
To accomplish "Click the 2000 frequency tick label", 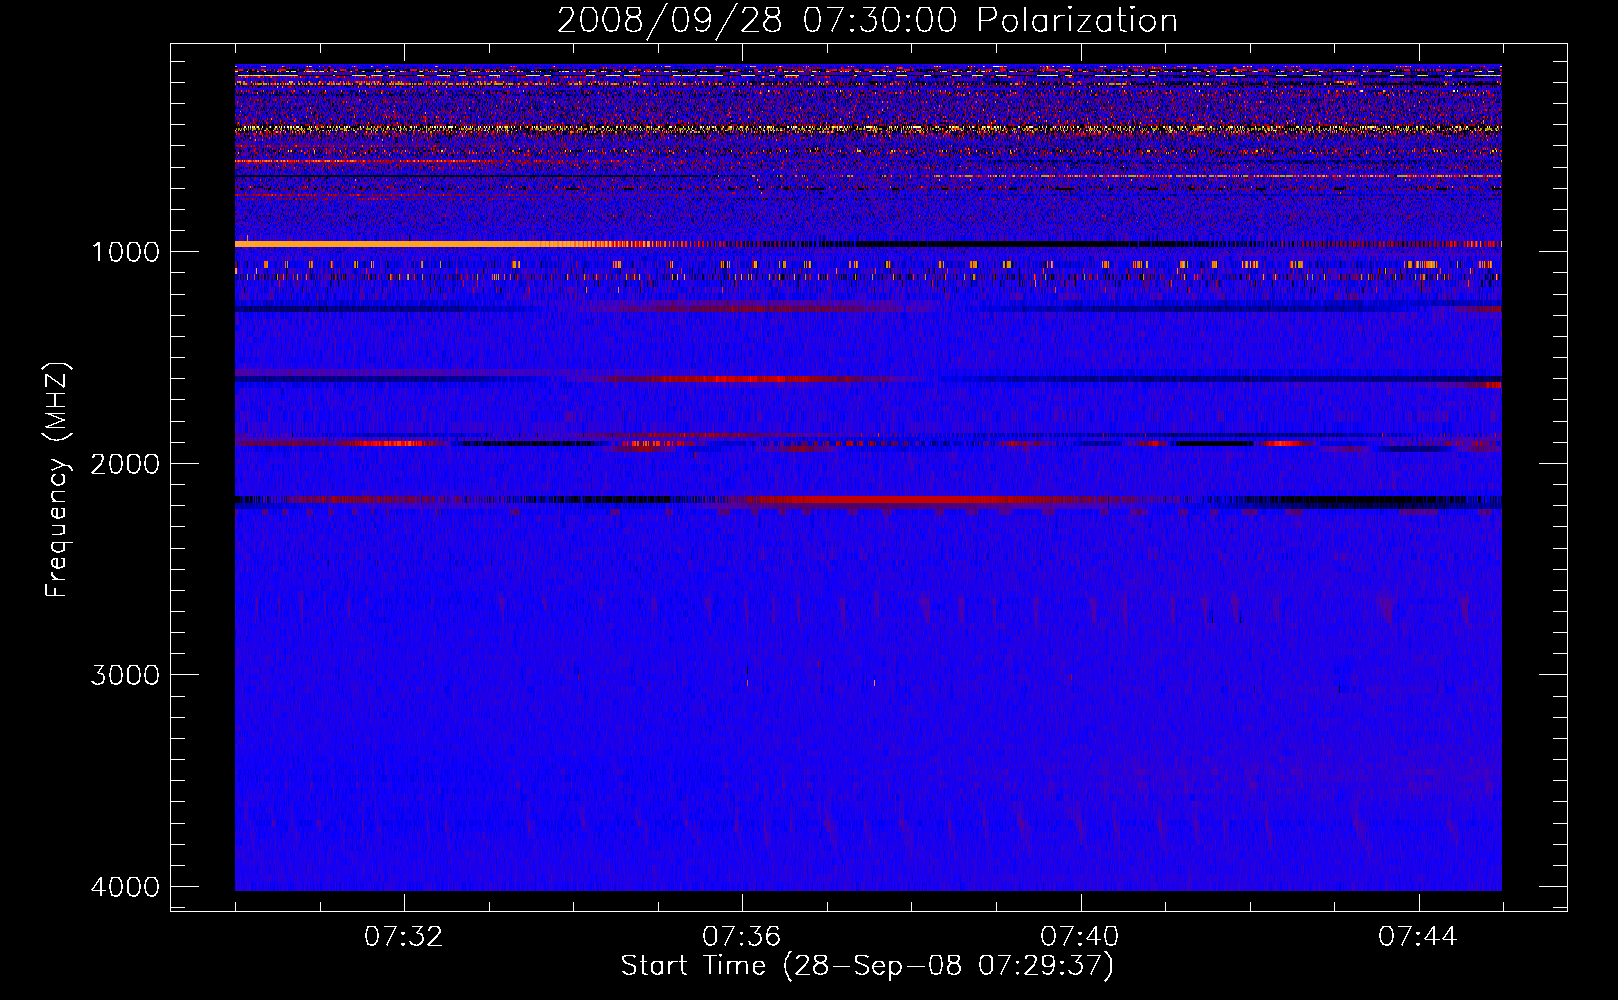I will [125, 464].
